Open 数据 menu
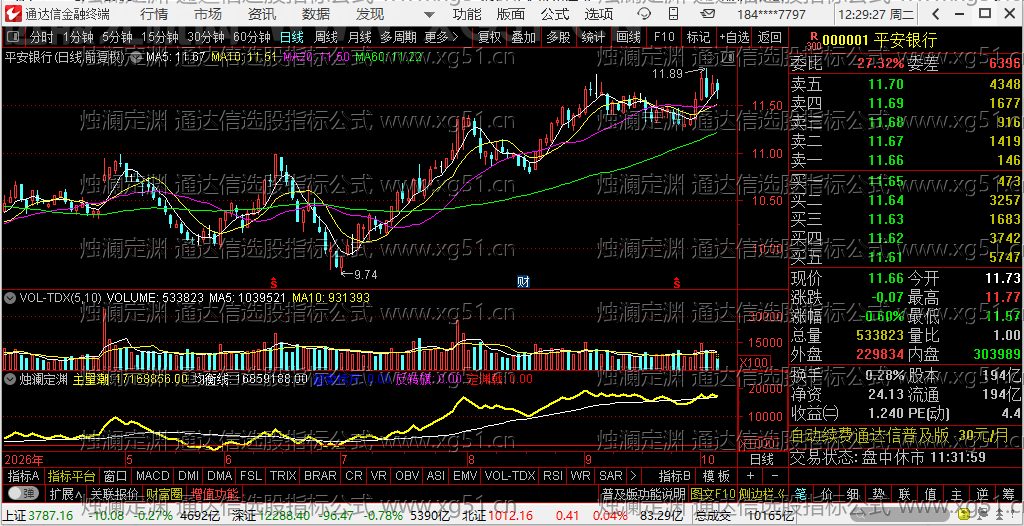 point(316,14)
